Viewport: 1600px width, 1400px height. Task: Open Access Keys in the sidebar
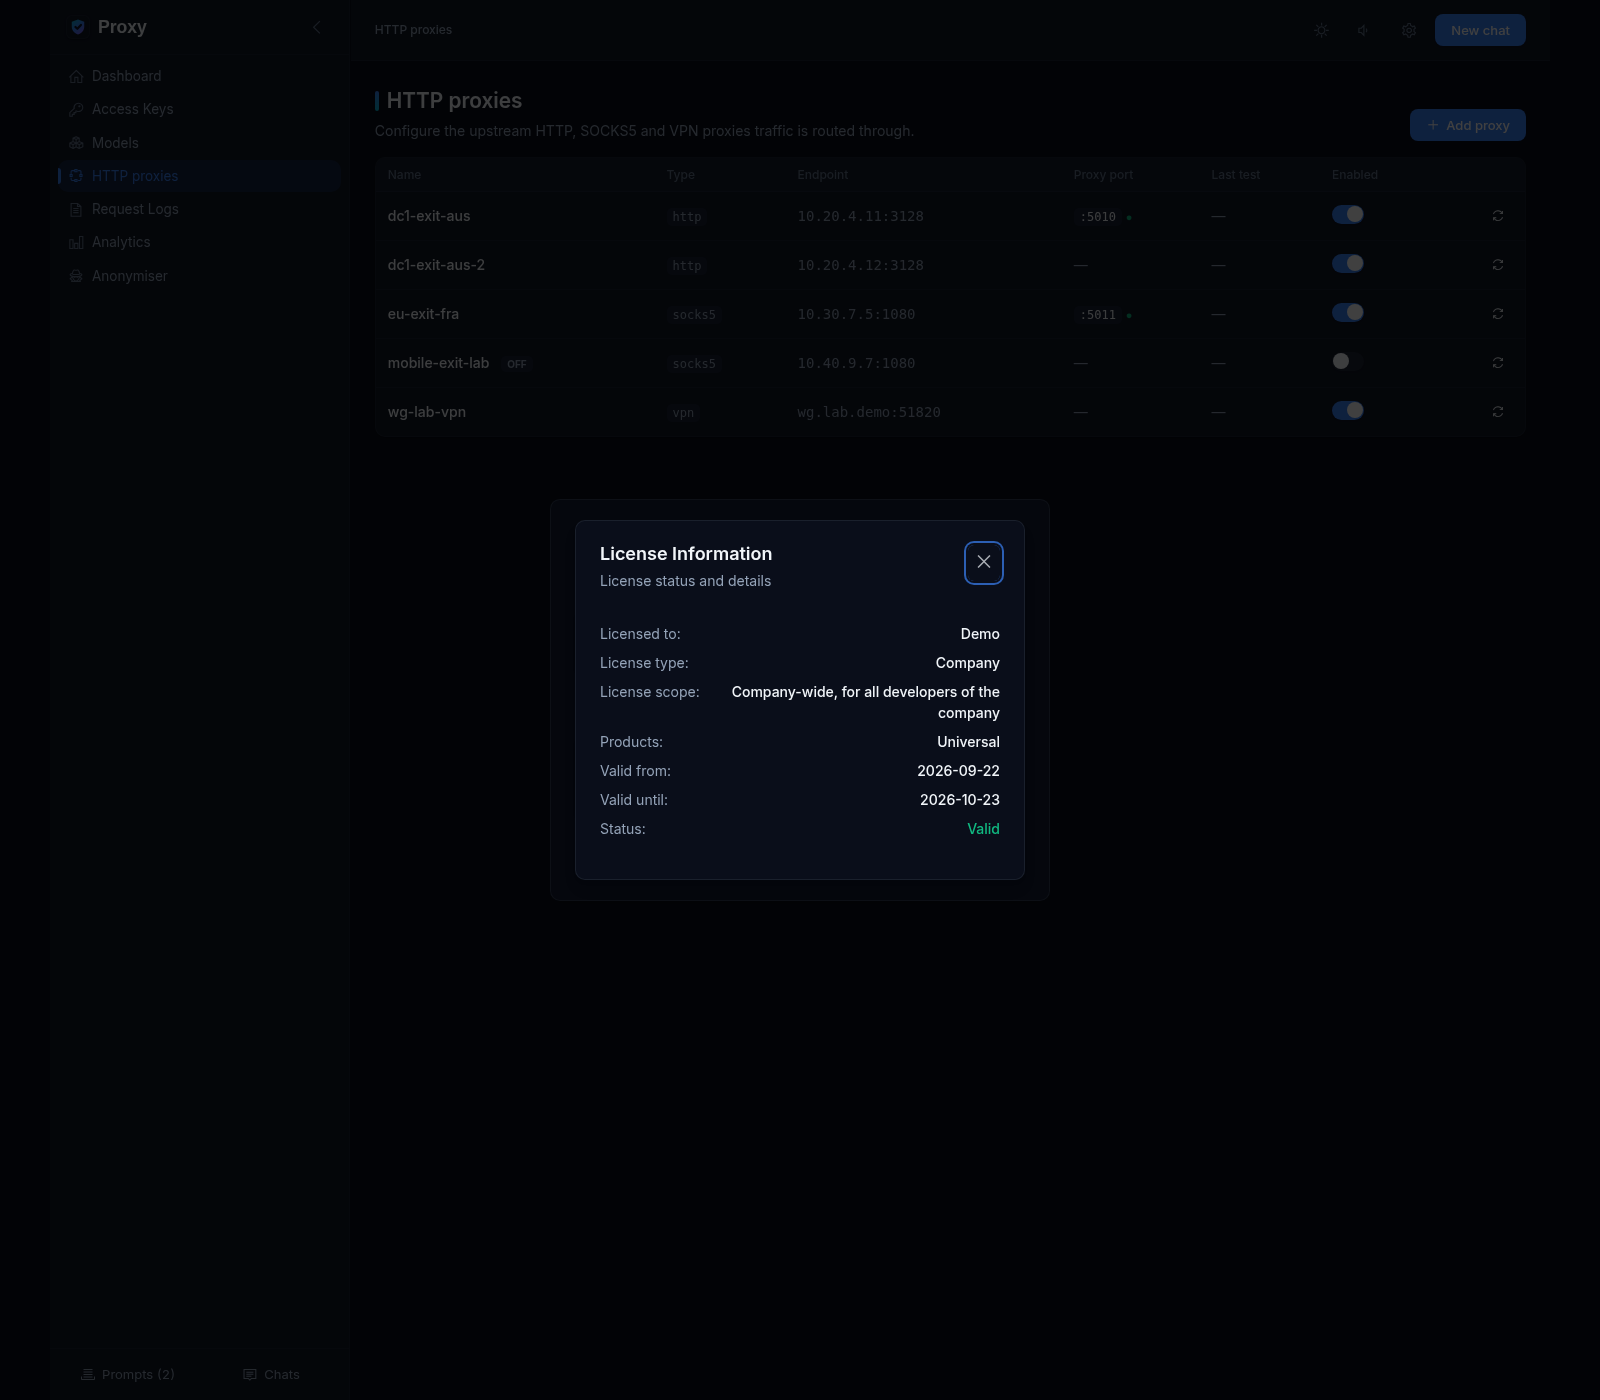pos(200,109)
